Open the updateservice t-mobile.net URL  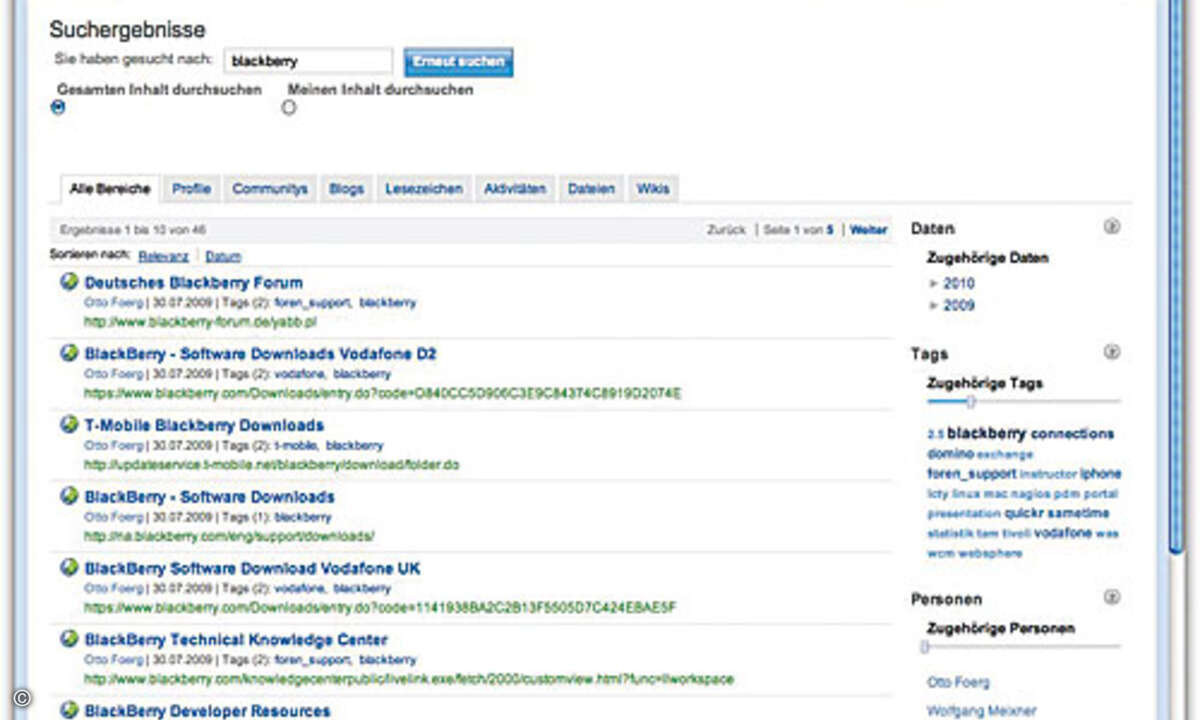pos(272,465)
